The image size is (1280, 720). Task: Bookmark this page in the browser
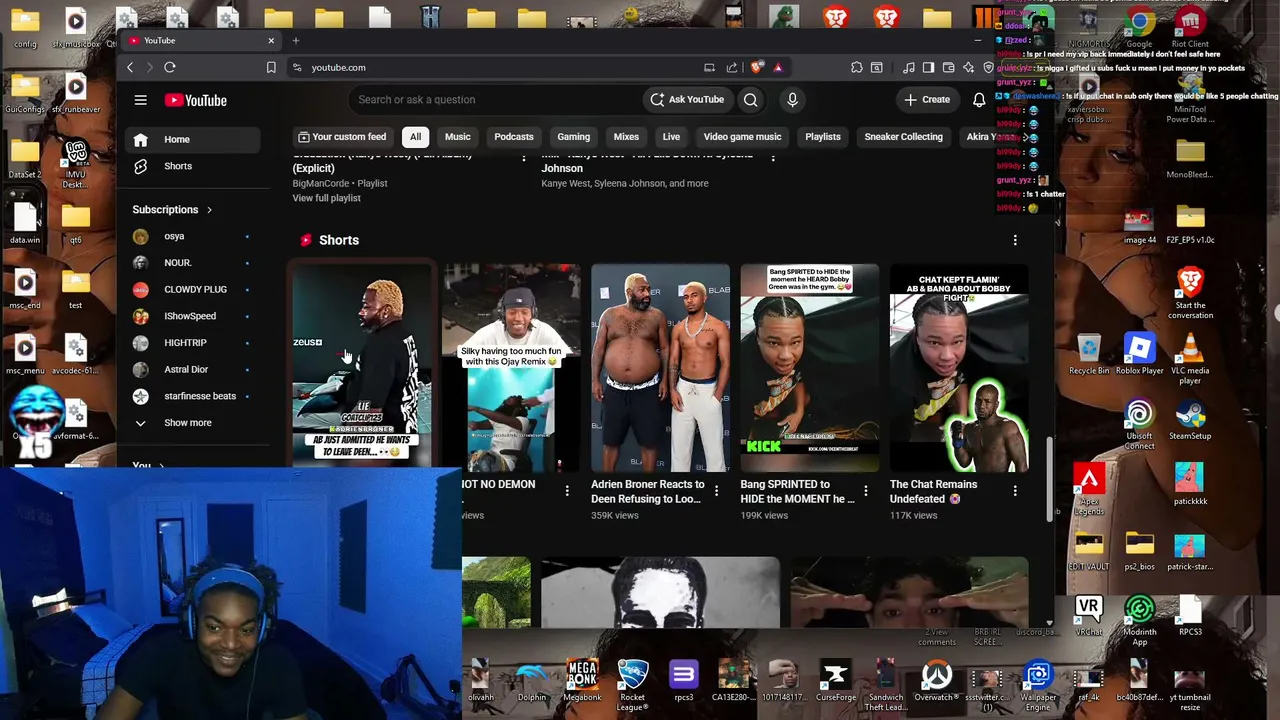[x=271, y=67]
